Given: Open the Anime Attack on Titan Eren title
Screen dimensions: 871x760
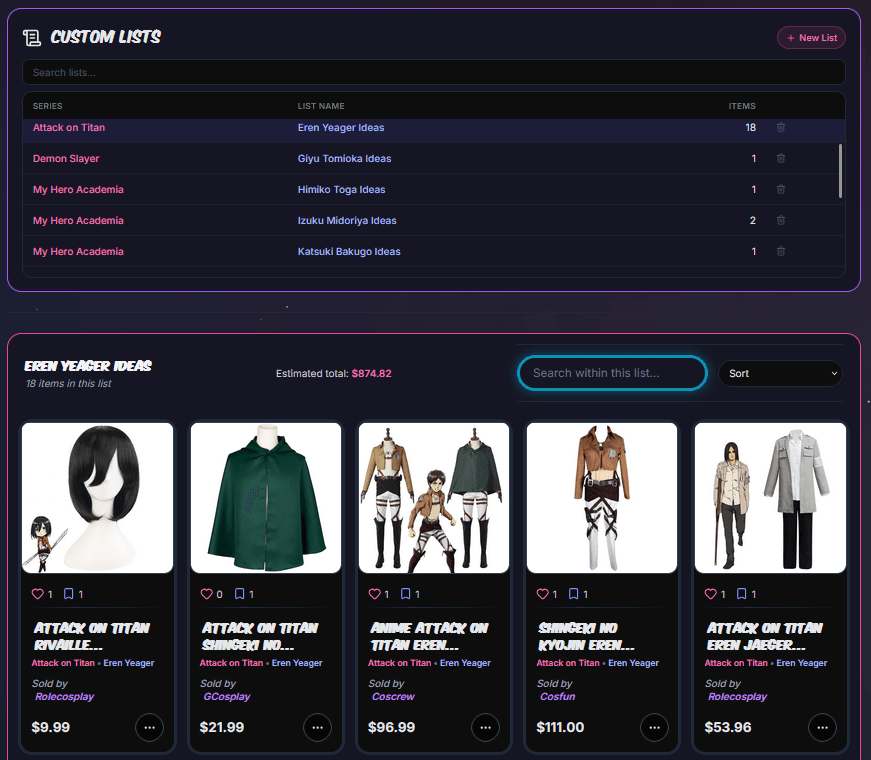Looking at the screenshot, I should coord(429,636).
